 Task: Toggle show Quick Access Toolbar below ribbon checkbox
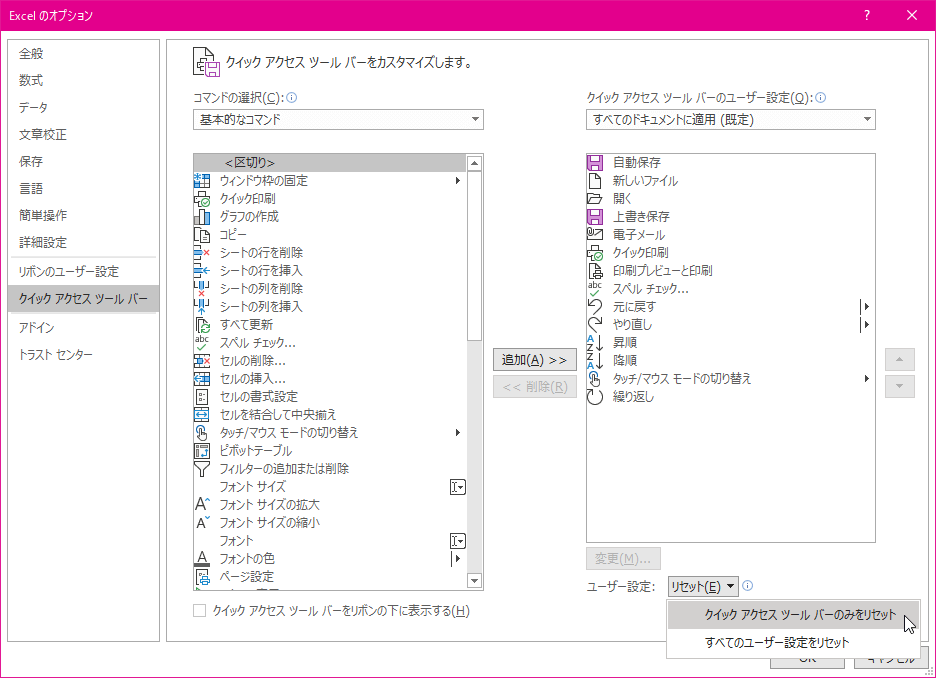[199, 611]
